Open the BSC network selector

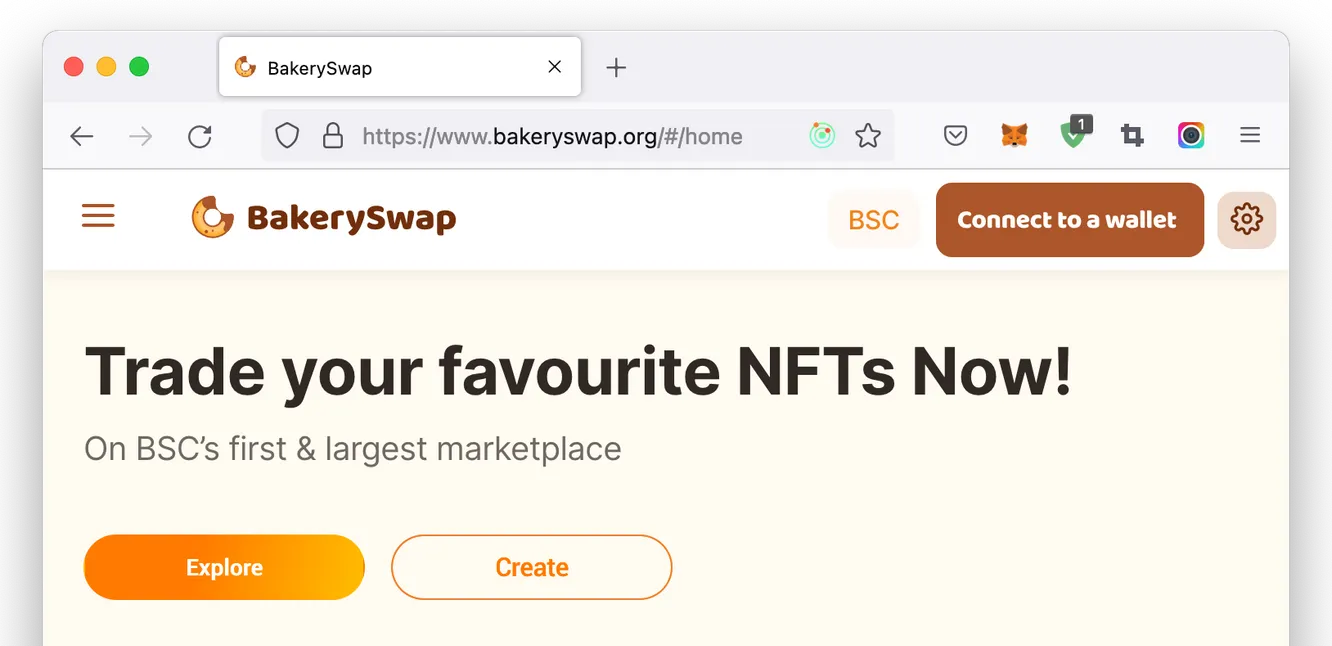(x=873, y=220)
